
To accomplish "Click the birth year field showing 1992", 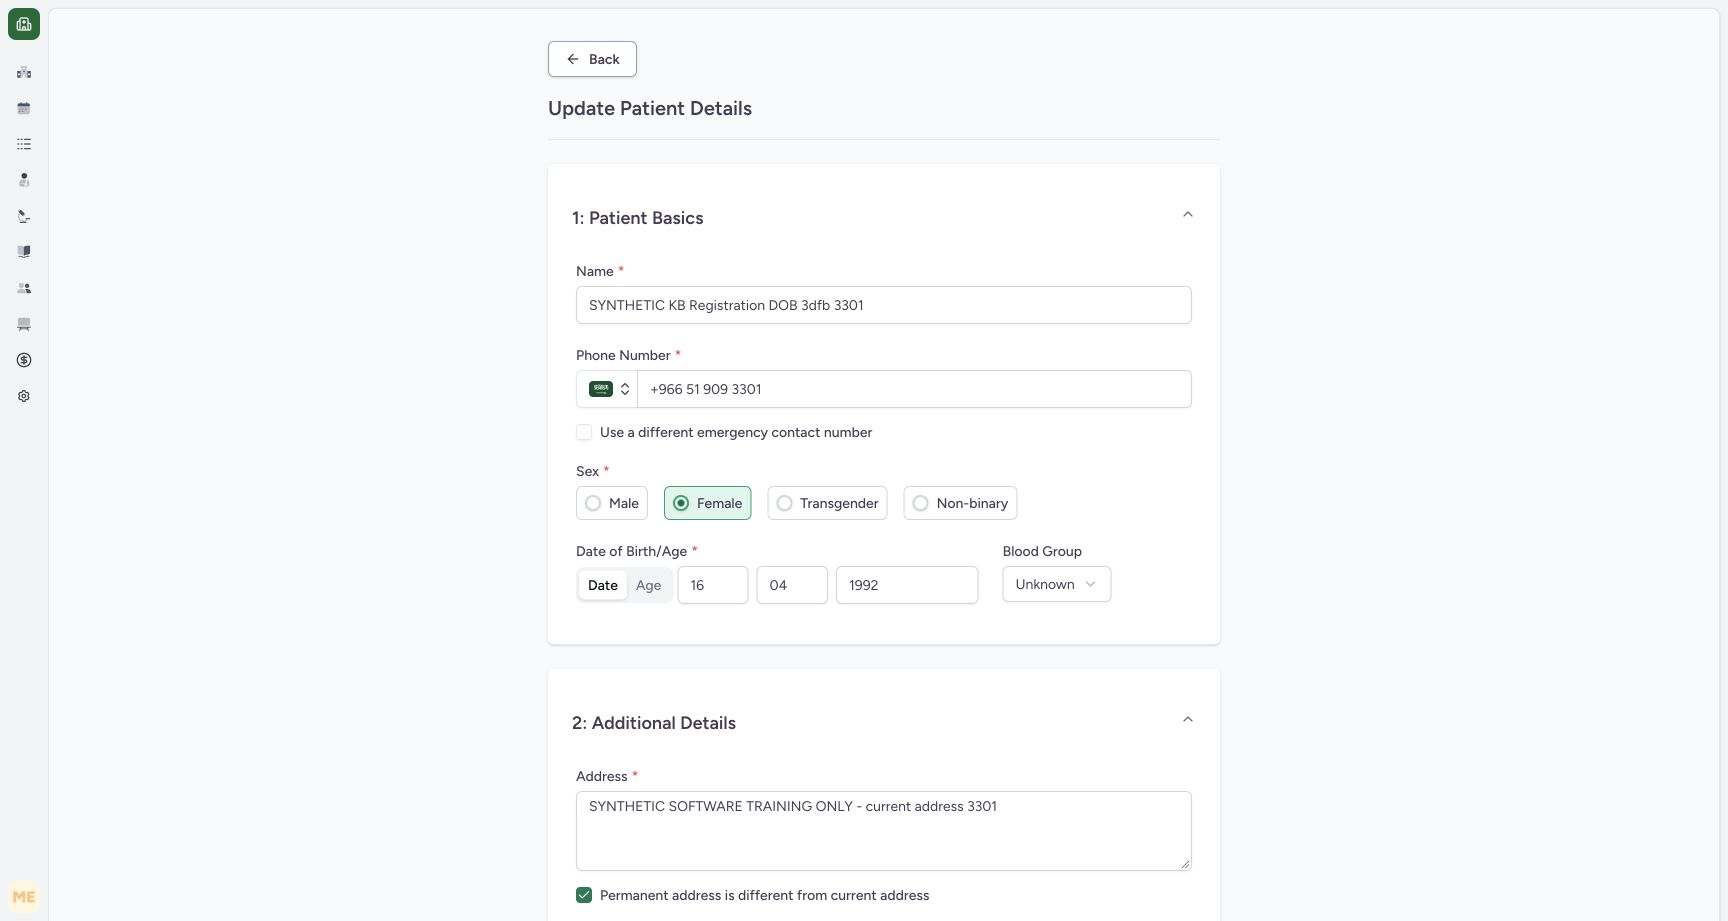I will tap(907, 585).
